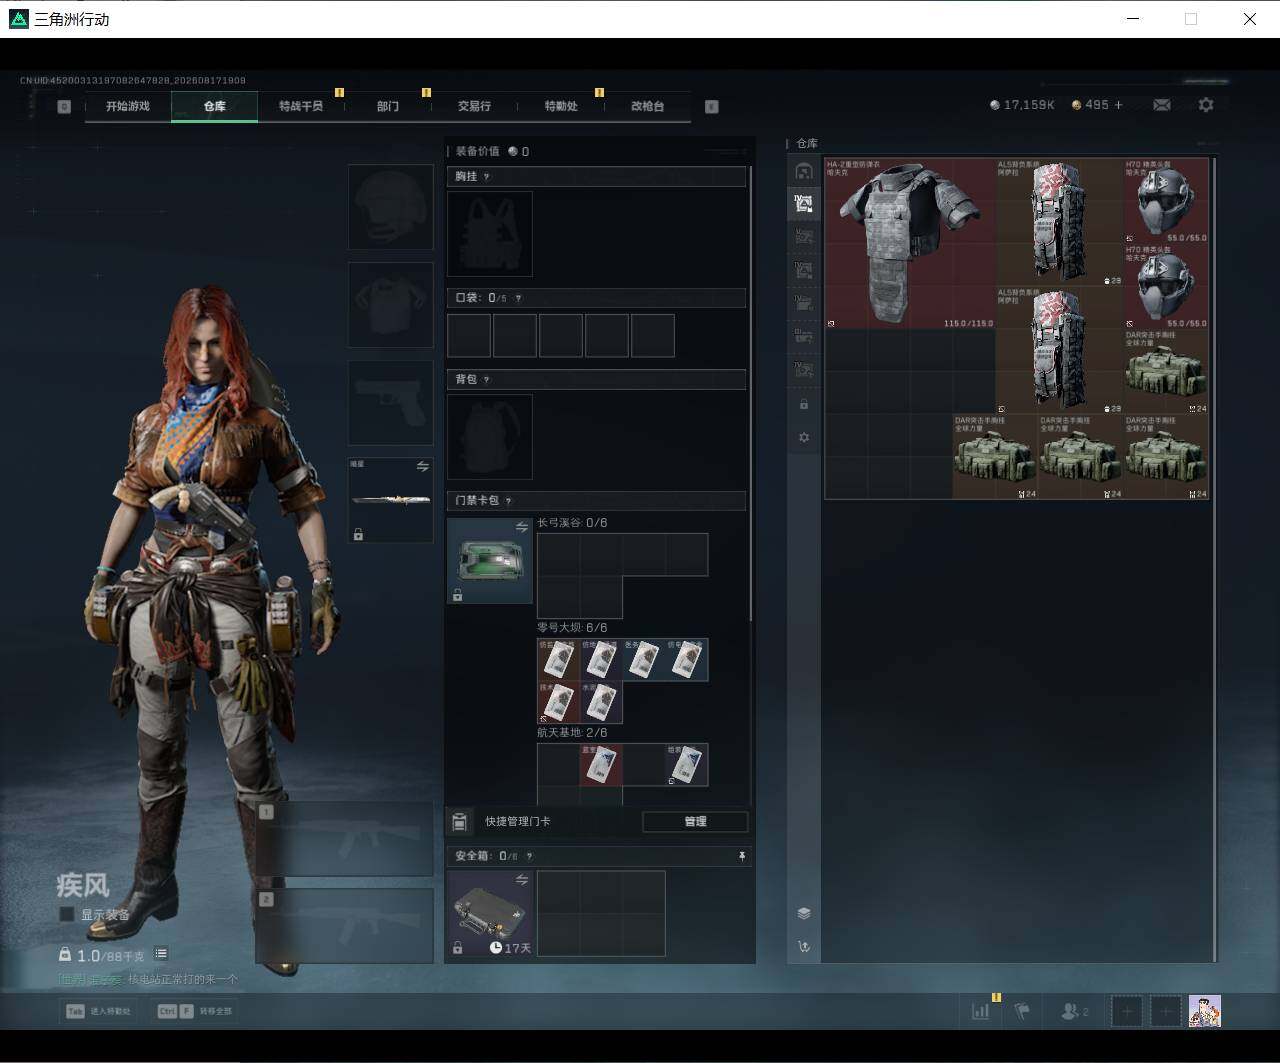
Task: Open the statistics bar chart icon
Action: [x=980, y=1011]
